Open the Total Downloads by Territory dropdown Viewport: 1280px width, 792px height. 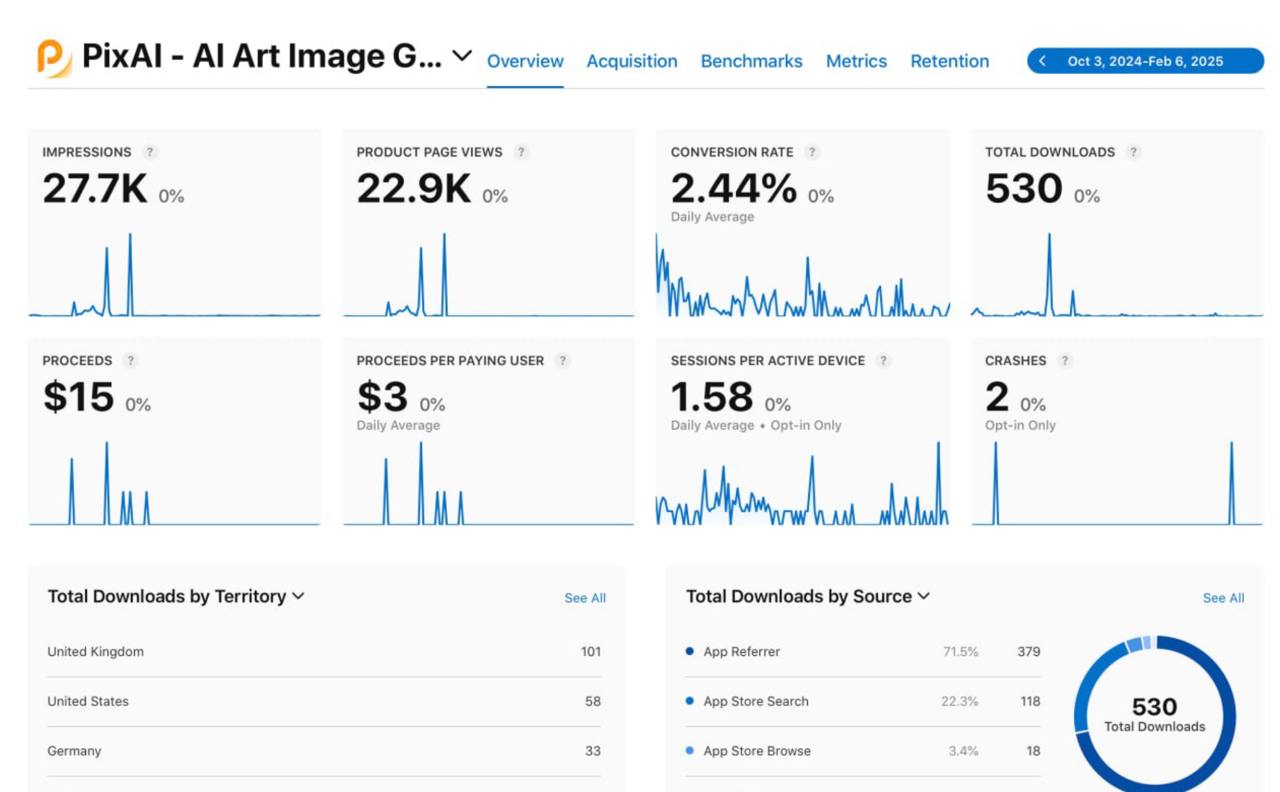296,596
